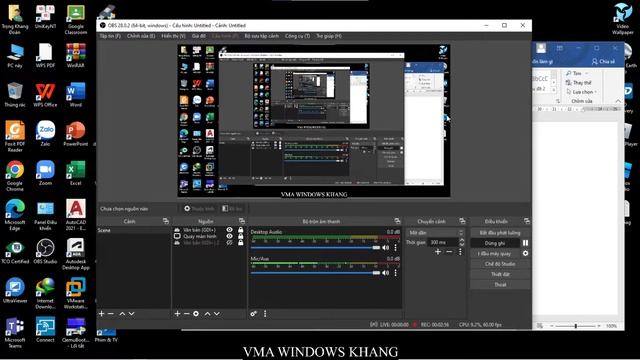Unlock the Quay màn hình source
This screenshot has width=640, height=360.
pos(240,236)
